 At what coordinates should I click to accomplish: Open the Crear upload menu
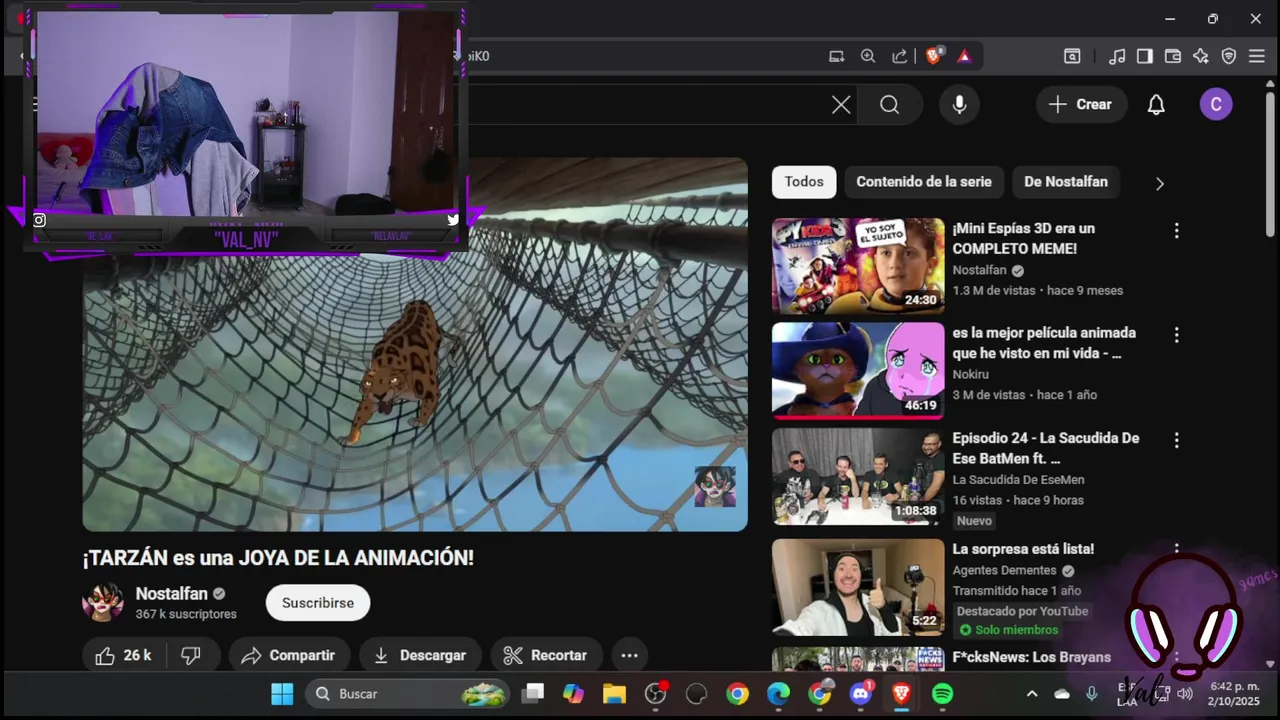(1080, 104)
